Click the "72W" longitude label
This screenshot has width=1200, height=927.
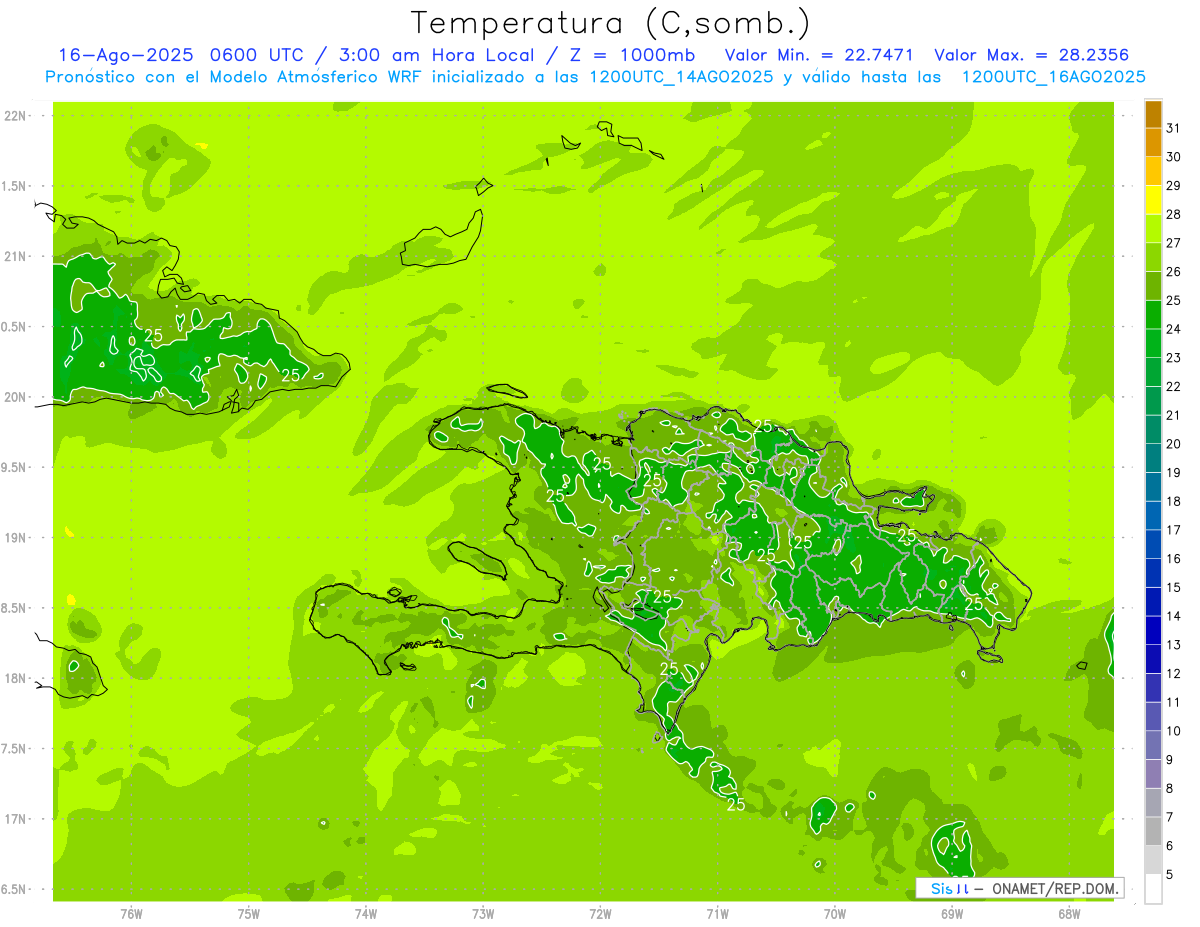600,914
